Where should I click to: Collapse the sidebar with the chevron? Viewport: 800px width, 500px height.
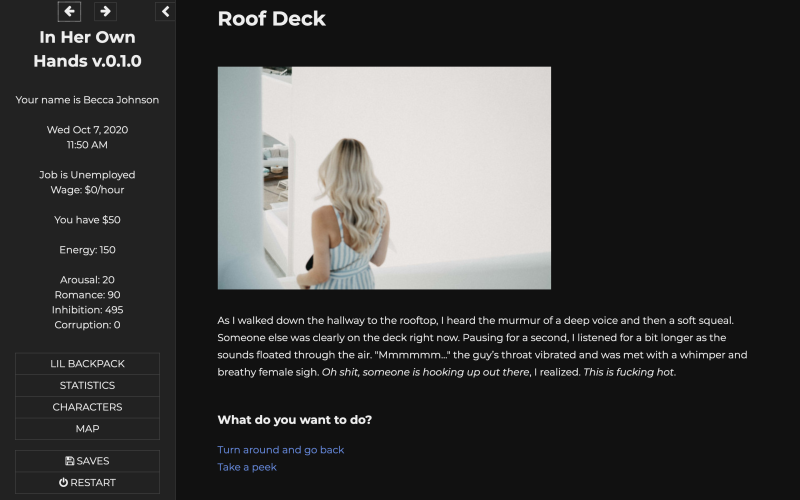tap(166, 12)
